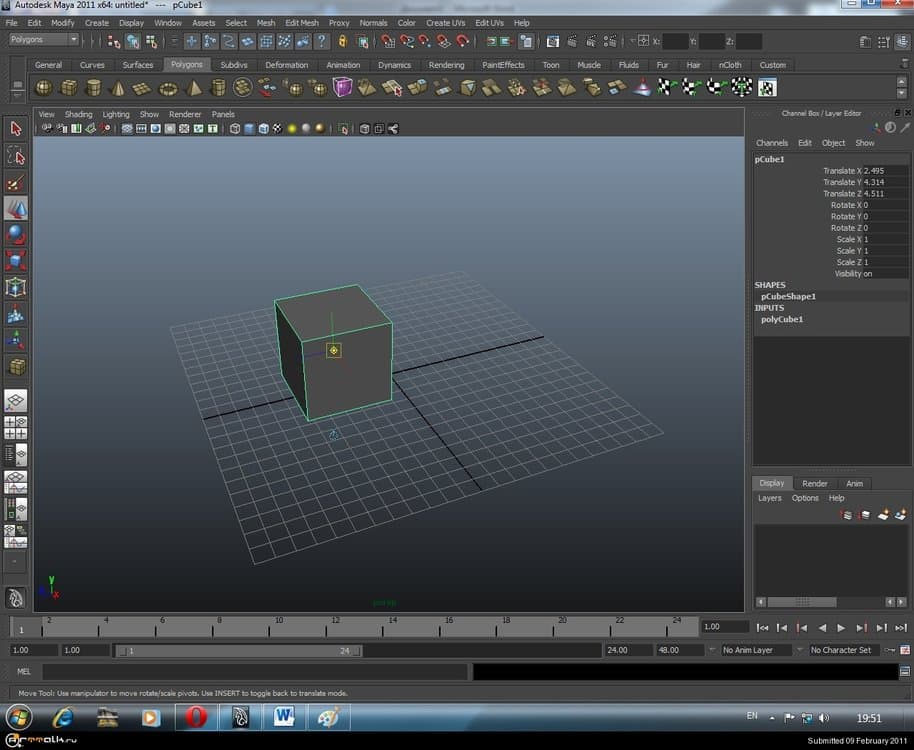This screenshot has height=750, width=914.
Task: Create a polygon torus from the shelf
Action: (168, 88)
